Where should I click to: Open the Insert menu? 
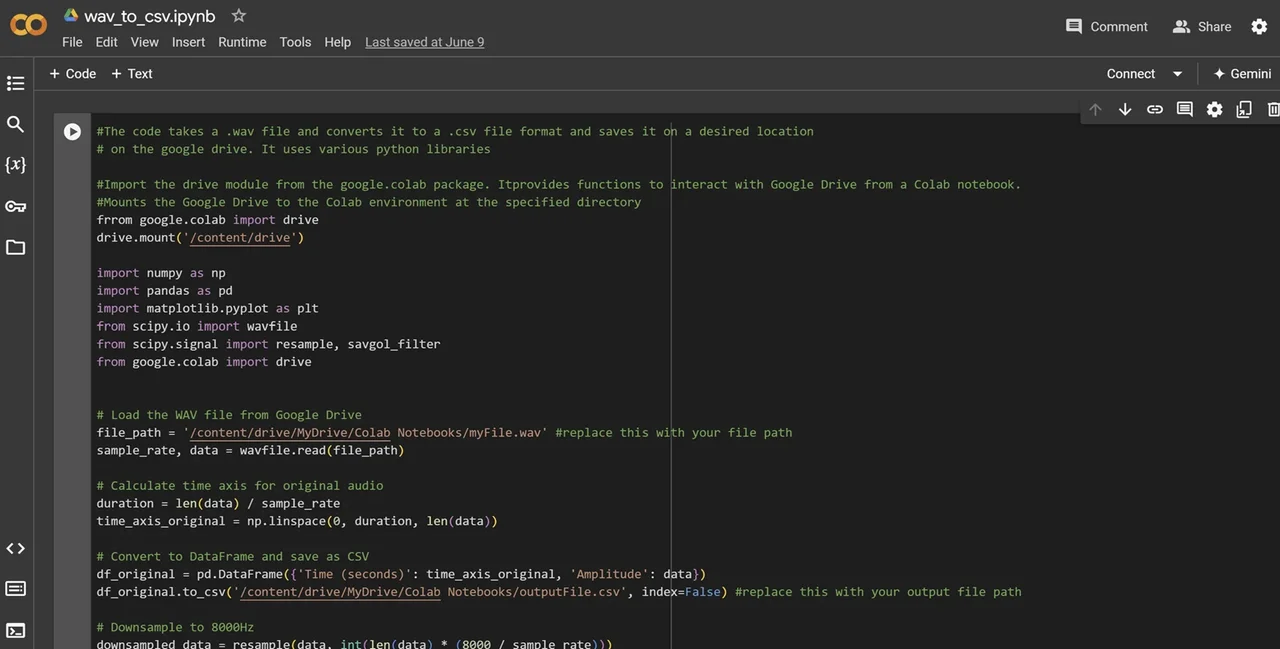188,42
